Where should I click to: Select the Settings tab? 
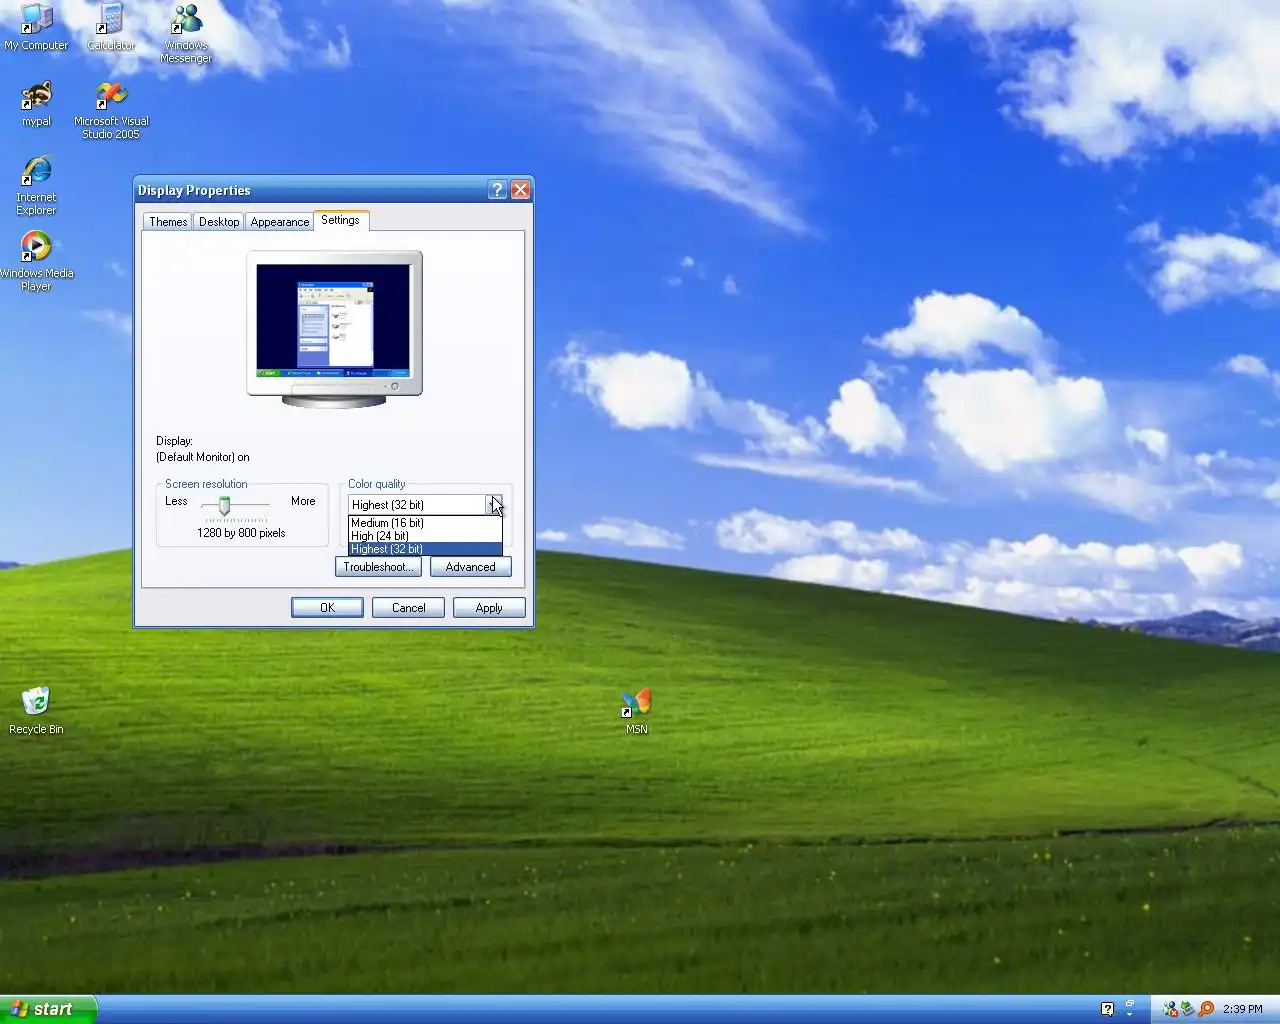[x=340, y=220]
